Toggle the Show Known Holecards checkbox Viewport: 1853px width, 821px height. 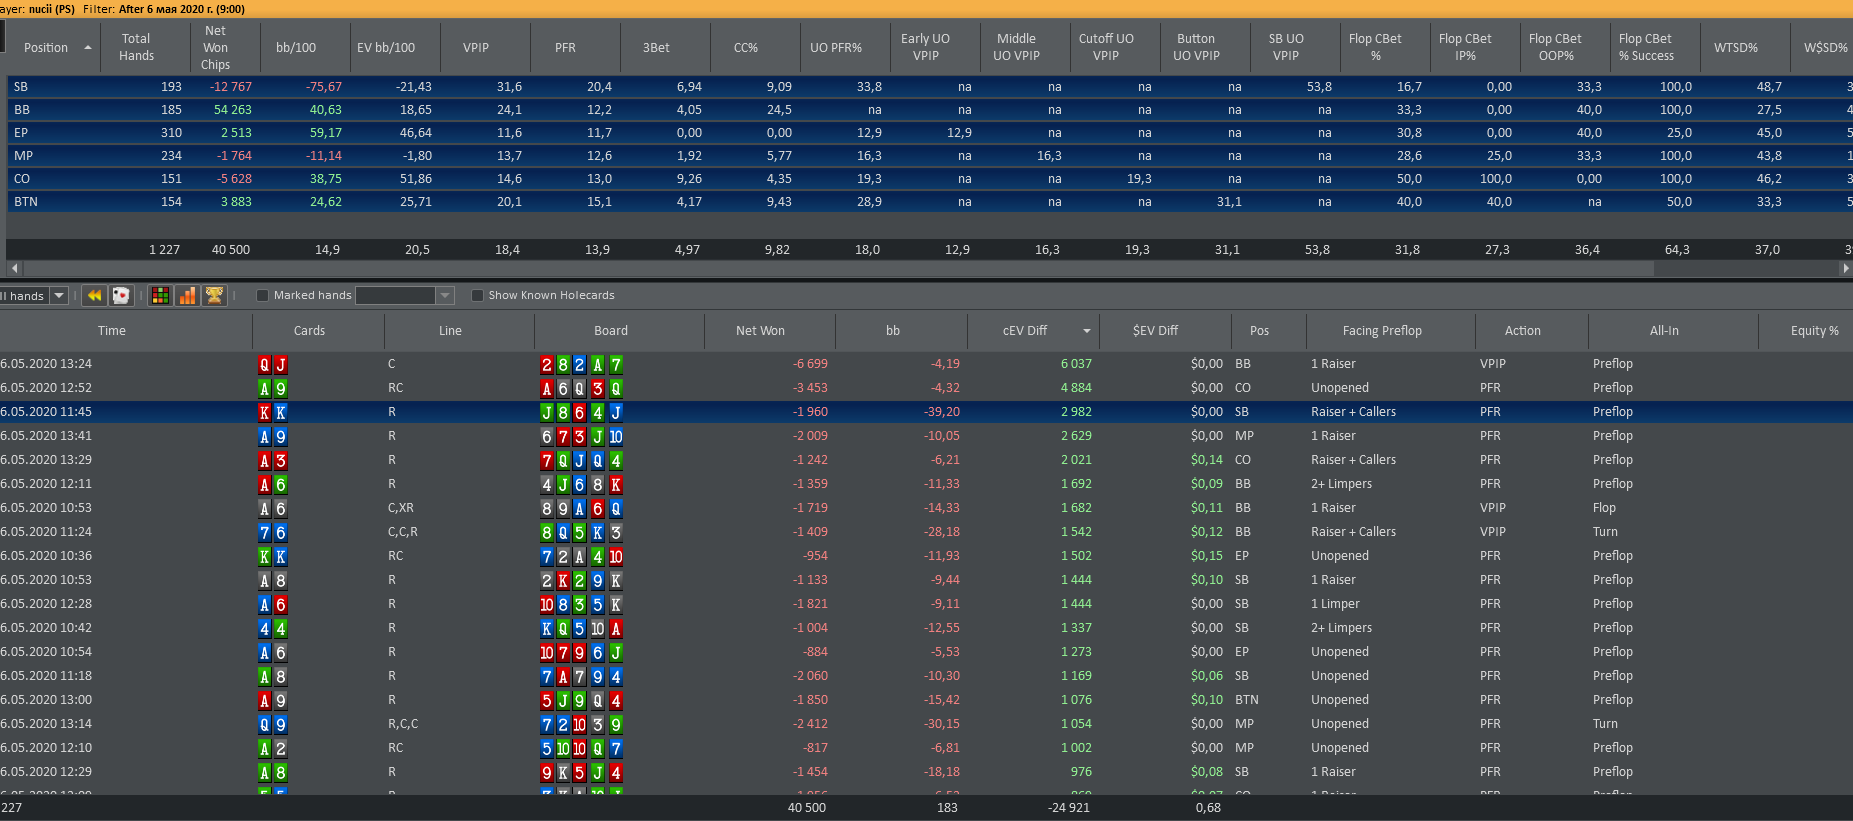477,295
